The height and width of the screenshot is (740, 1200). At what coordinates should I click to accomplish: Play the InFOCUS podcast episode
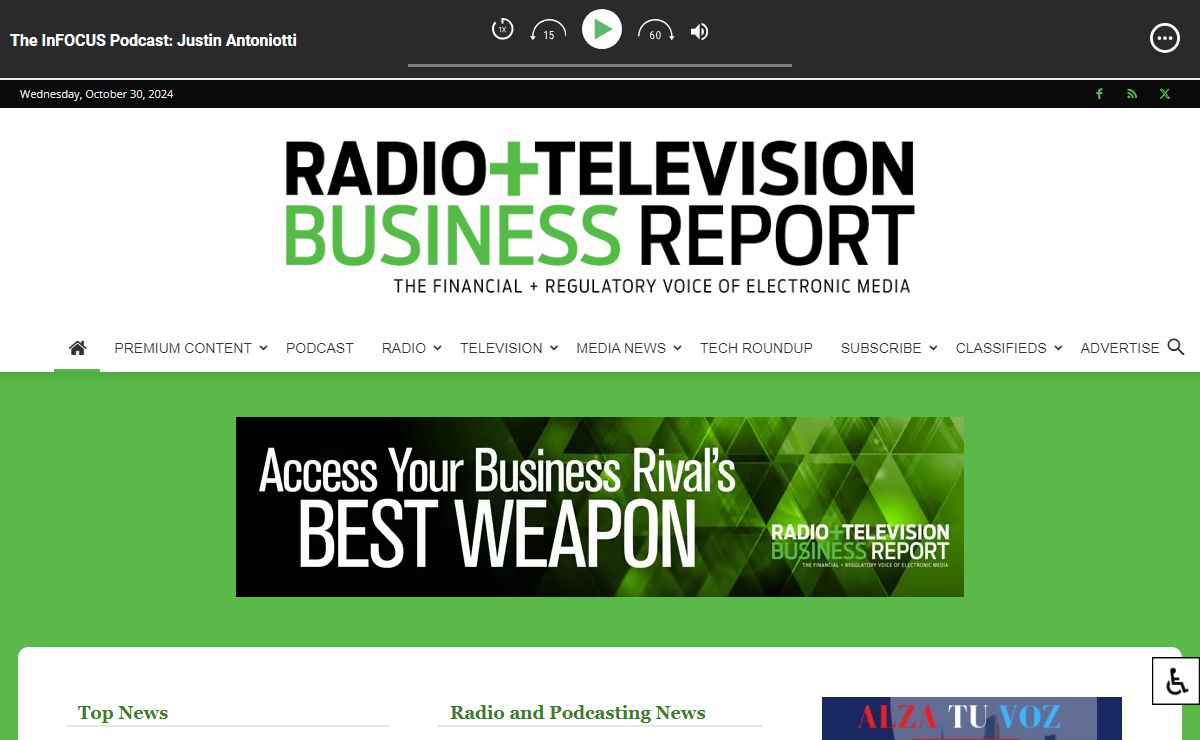tap(601, 30)
